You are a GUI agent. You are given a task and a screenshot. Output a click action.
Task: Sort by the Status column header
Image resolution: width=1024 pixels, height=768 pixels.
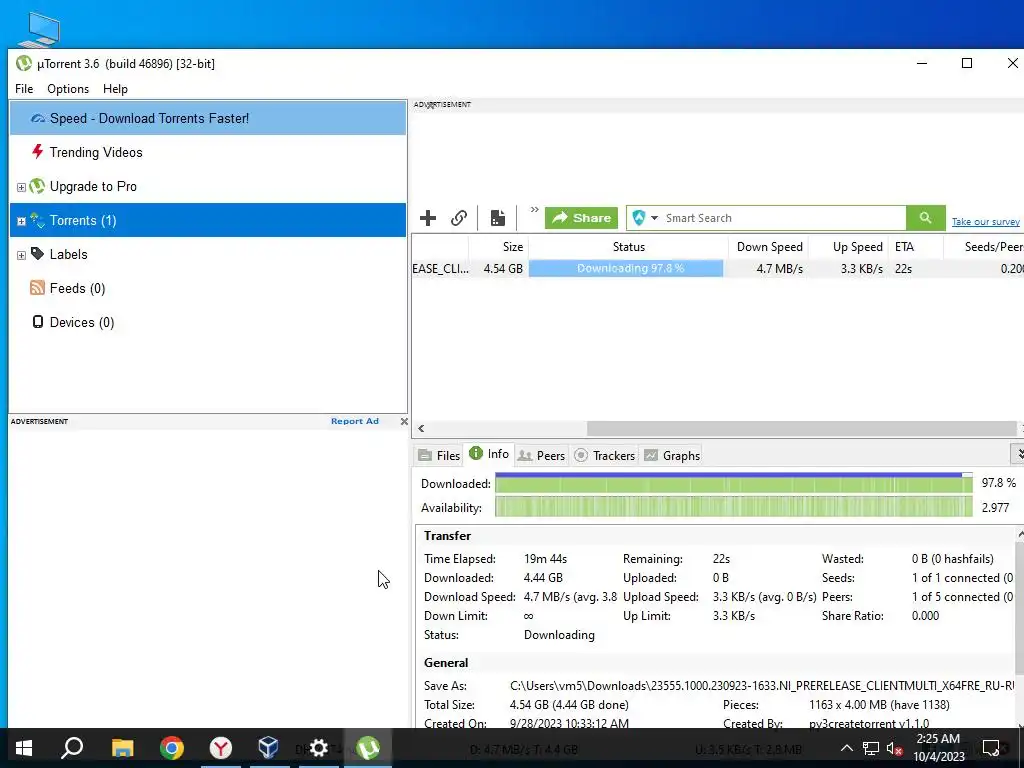pos(628,247)
